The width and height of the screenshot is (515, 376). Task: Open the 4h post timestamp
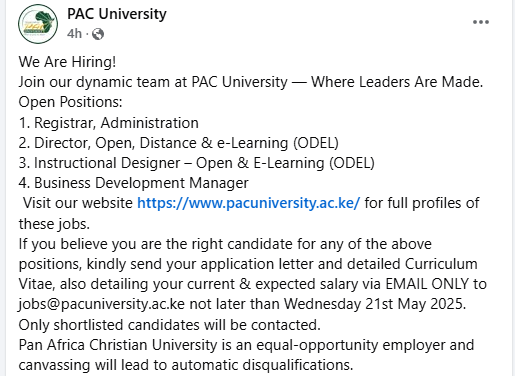74,34
